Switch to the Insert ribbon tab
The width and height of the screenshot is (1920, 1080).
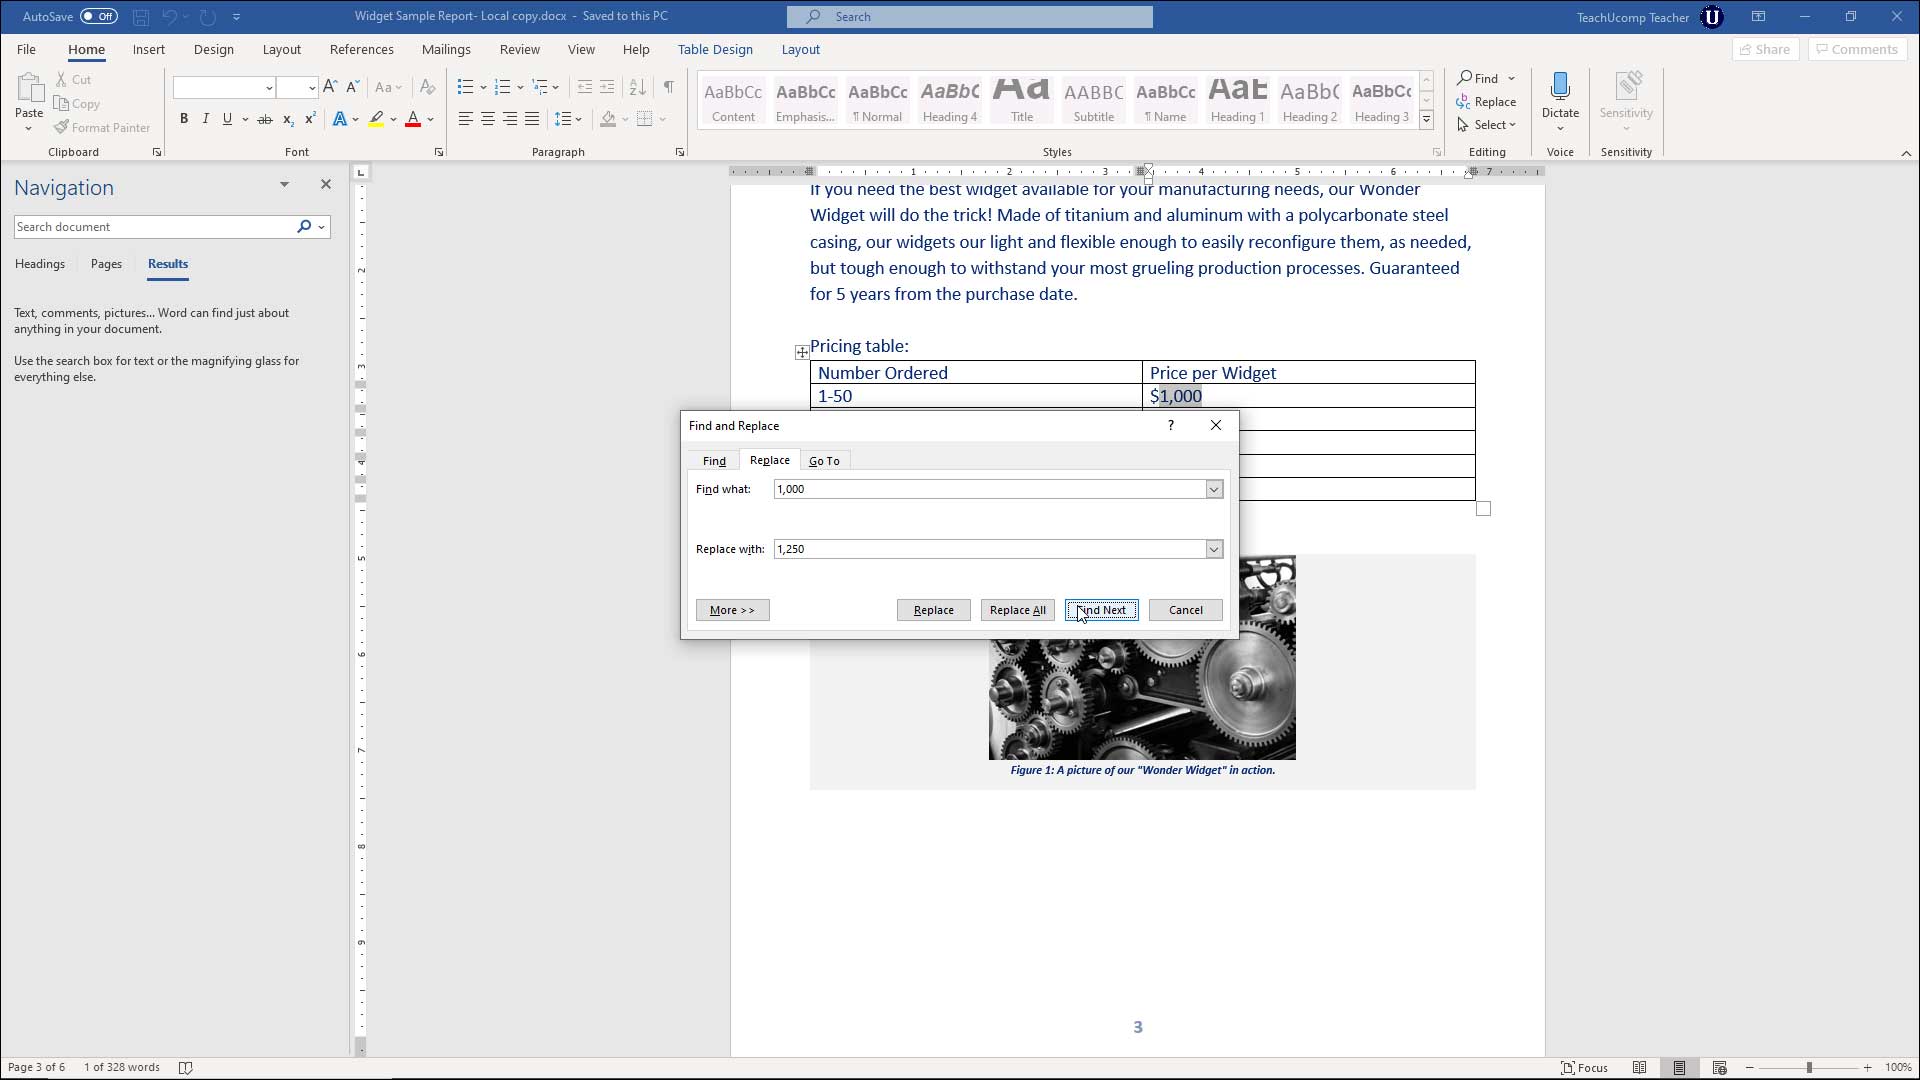(148, 49)
